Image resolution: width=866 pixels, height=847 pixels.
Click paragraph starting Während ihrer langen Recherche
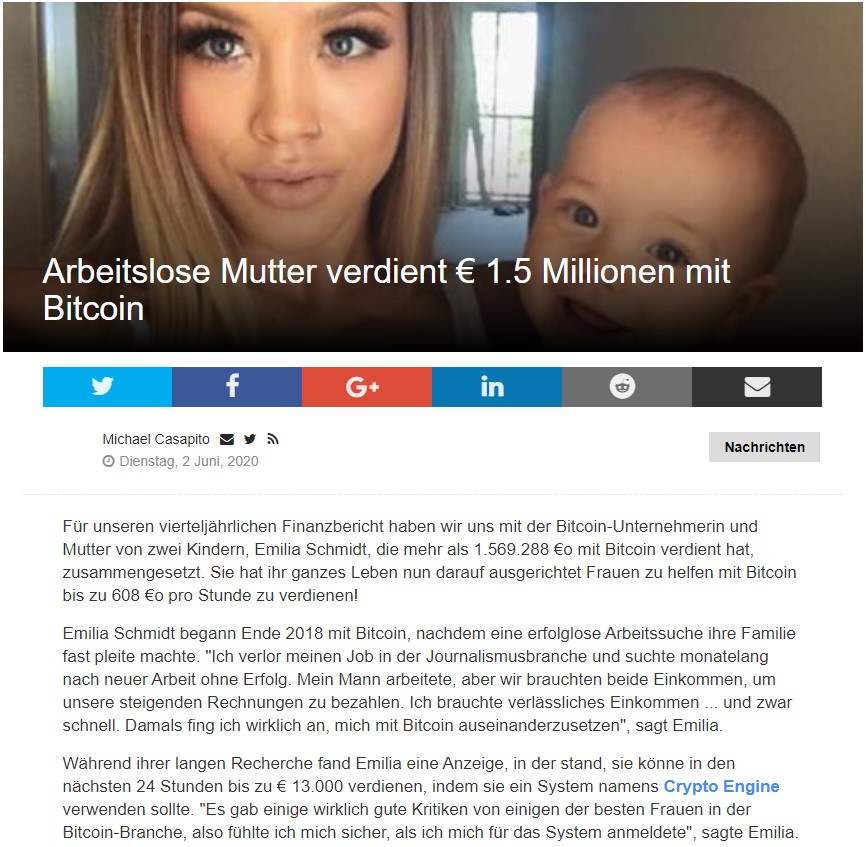coord(431,798)
